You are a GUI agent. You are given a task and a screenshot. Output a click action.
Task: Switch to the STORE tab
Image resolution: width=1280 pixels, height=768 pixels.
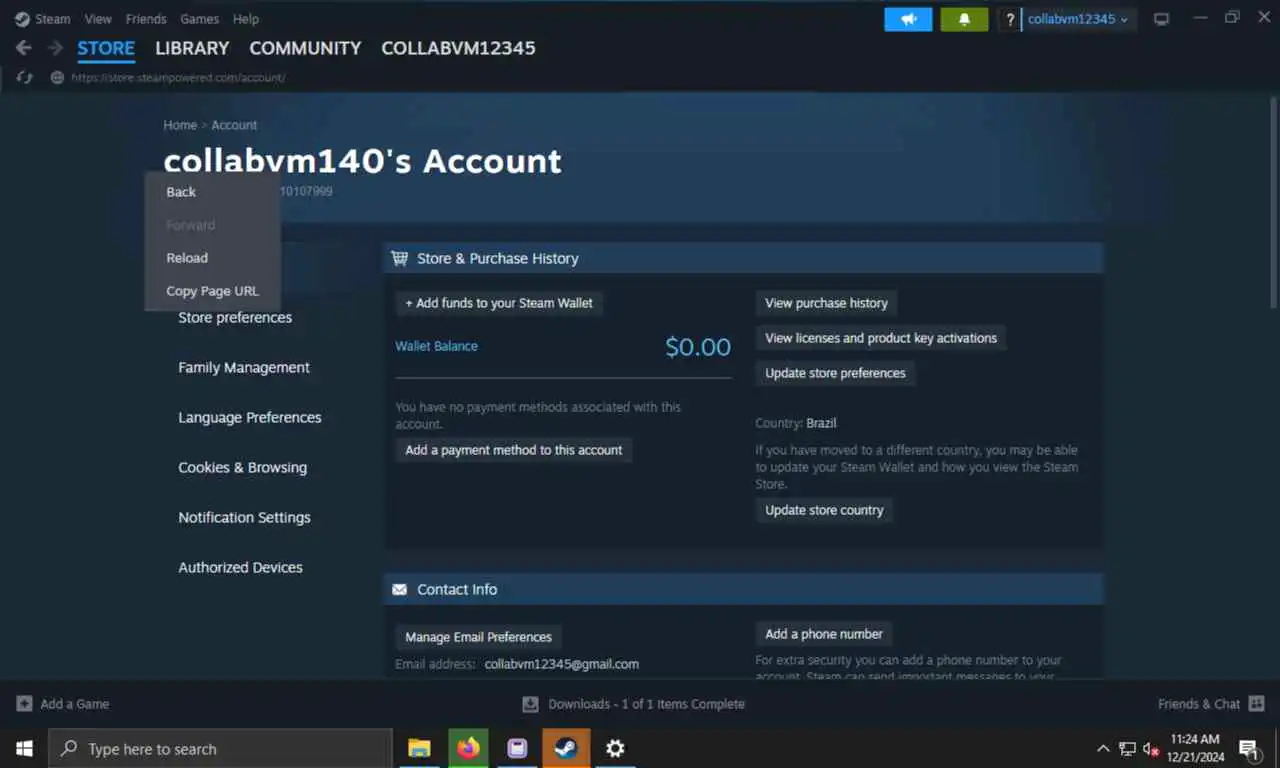(x=106, y=48)
